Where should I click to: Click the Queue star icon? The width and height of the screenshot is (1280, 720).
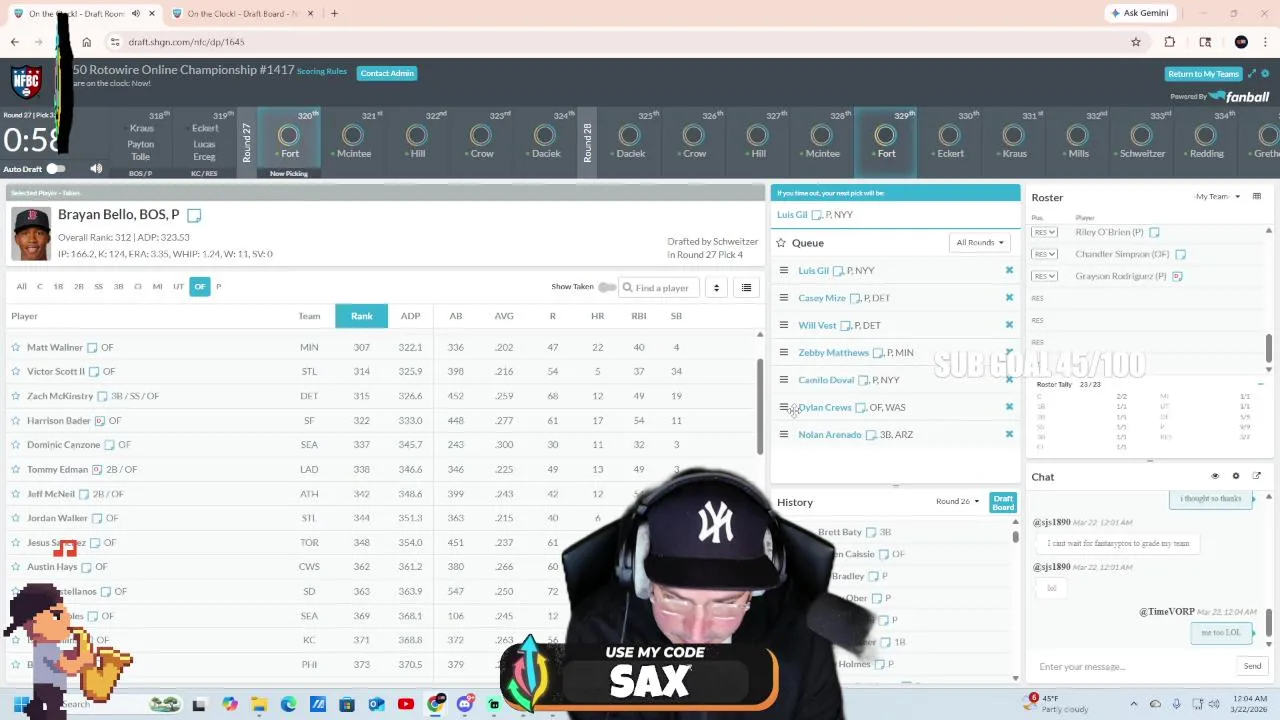(781, 243)
